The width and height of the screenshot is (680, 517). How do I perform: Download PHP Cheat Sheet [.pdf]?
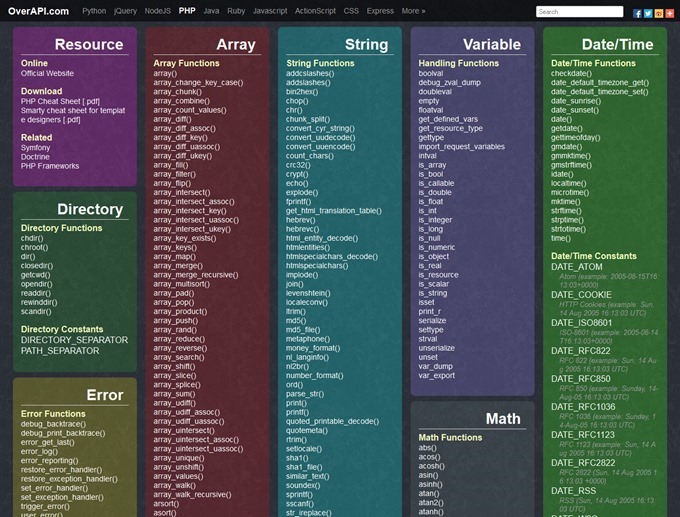point(60,101)
